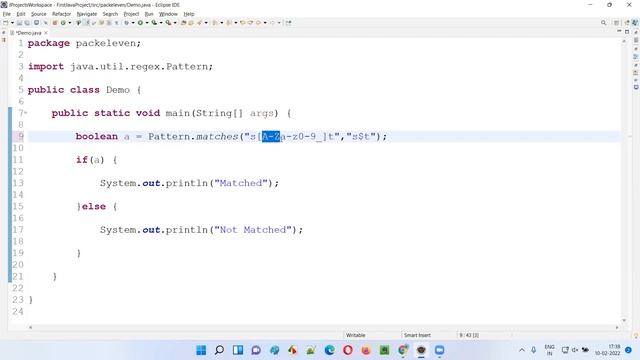The width and height of the screenshot is (640, 360).
Task: Open the Window menu
Action: coord(168,14)
